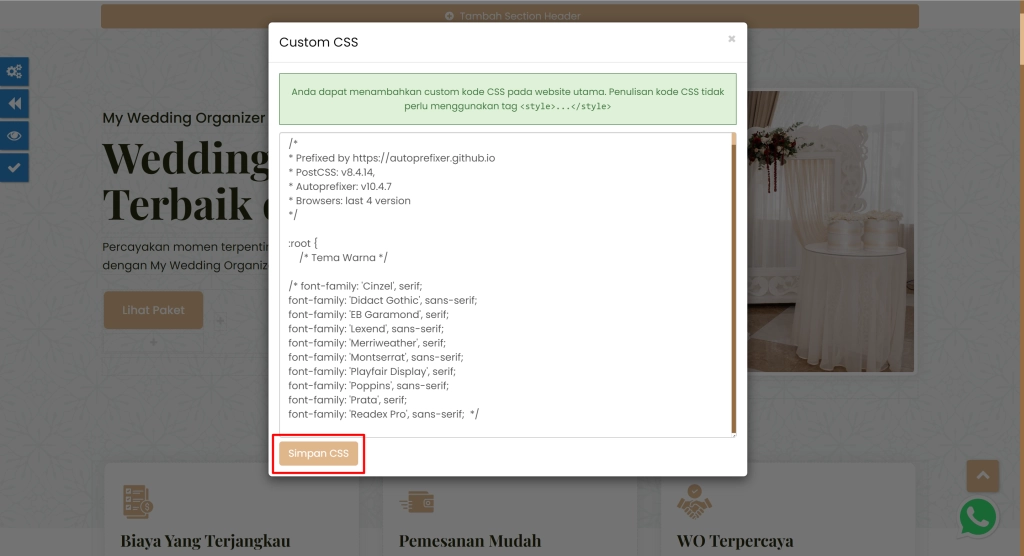Image resolution: width=1024 pixels, height=556 pixels.
Task: Toggle the eye preview icon in sidebar
Action: (x=14, y=135)
